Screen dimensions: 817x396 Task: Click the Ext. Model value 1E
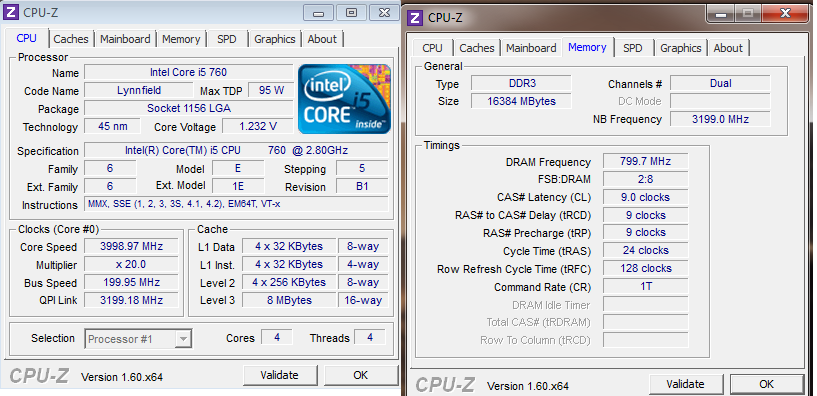click(x=239, y=187)
